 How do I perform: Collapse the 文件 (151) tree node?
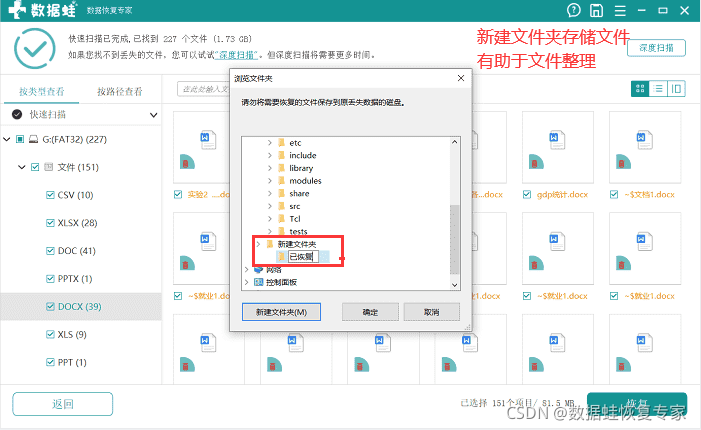point(21,167)
